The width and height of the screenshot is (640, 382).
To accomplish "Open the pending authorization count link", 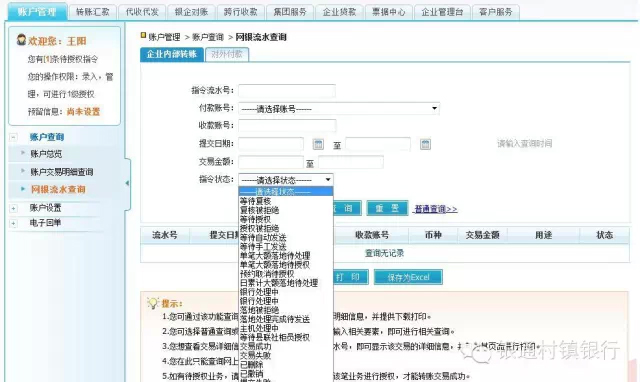I will pos(47,59).
